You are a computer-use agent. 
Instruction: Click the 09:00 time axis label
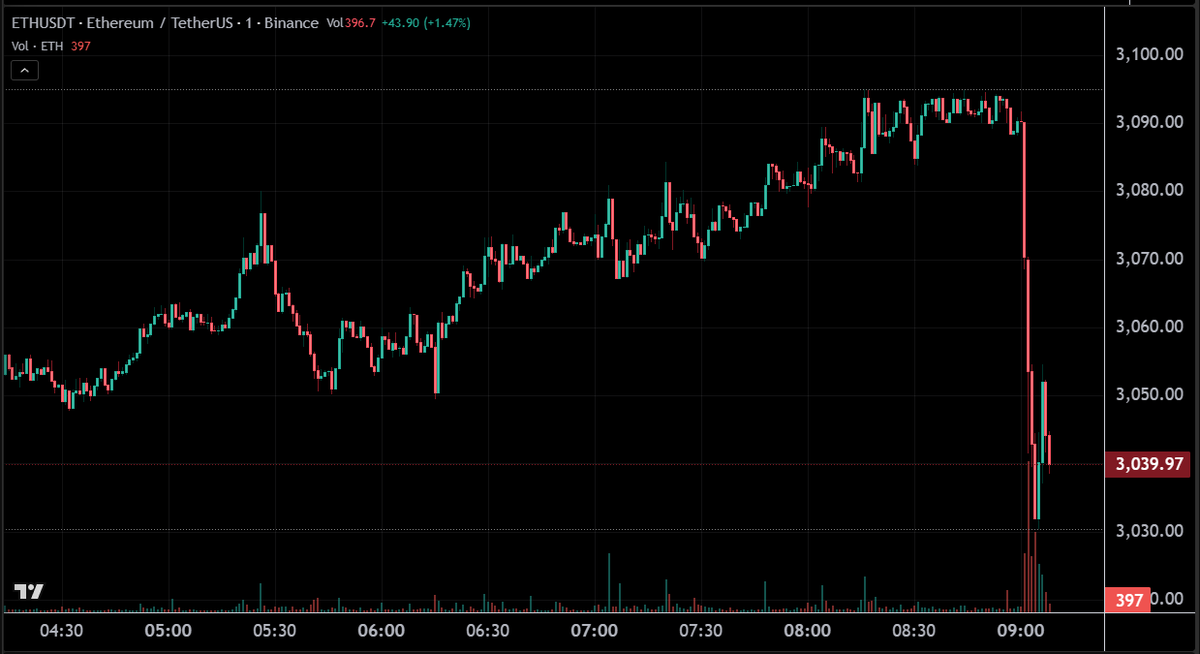(1021, 631)
